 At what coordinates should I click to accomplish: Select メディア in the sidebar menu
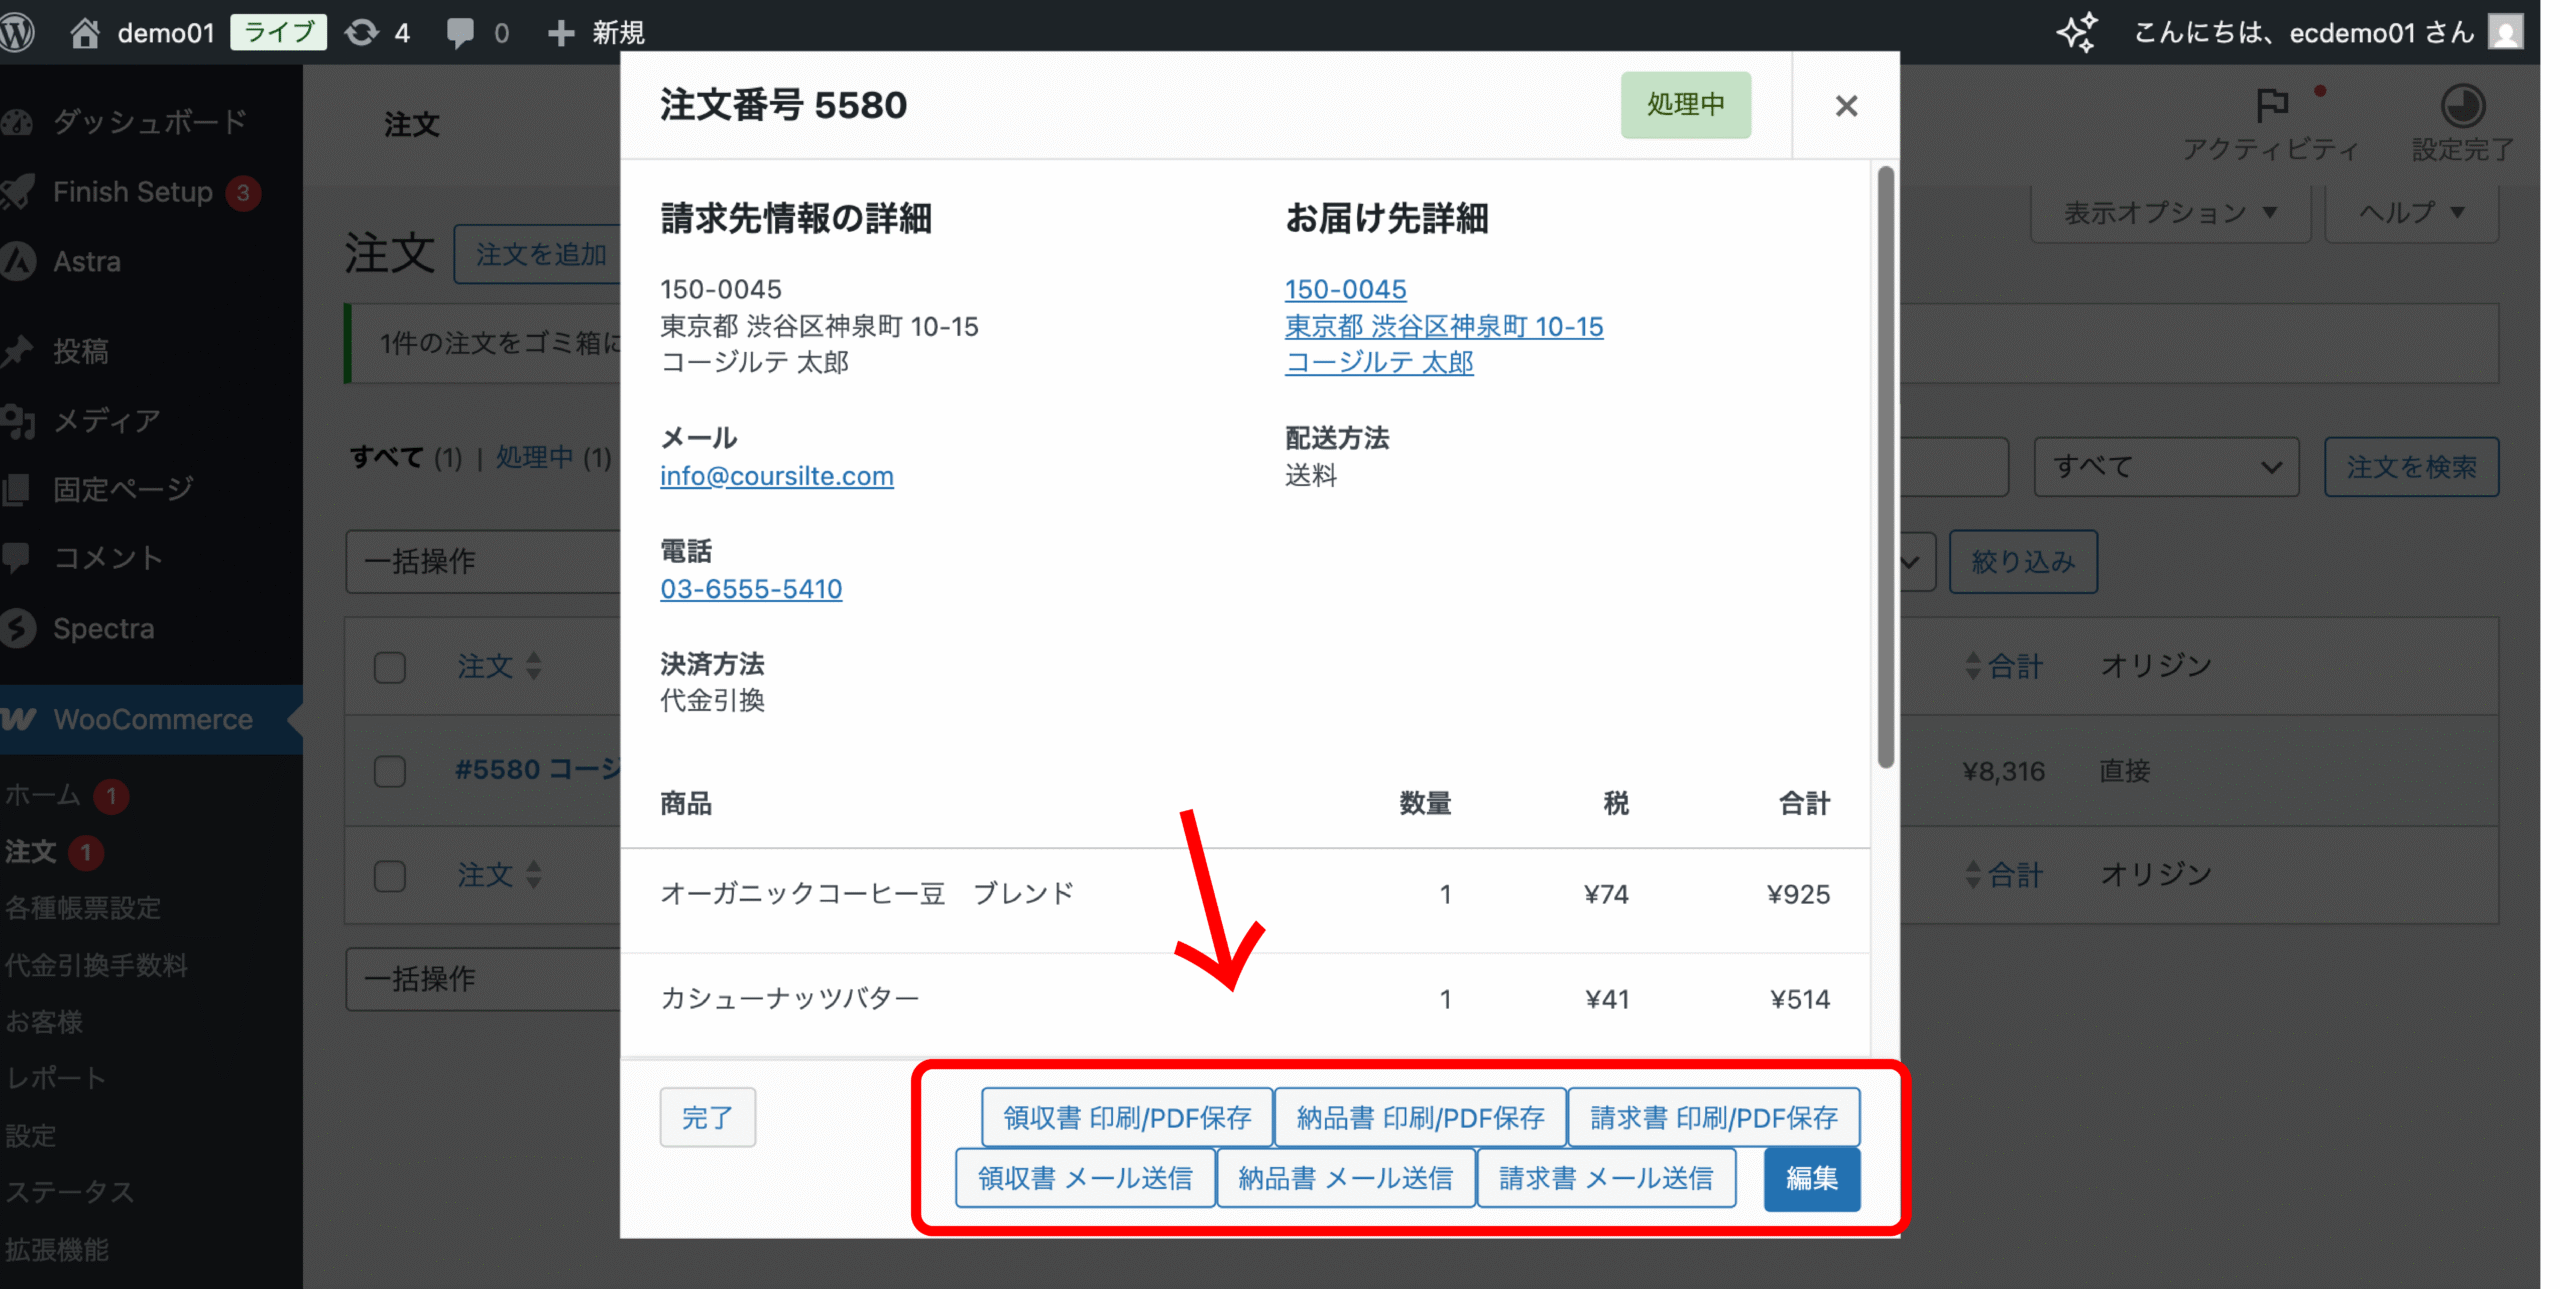[106, 420]
